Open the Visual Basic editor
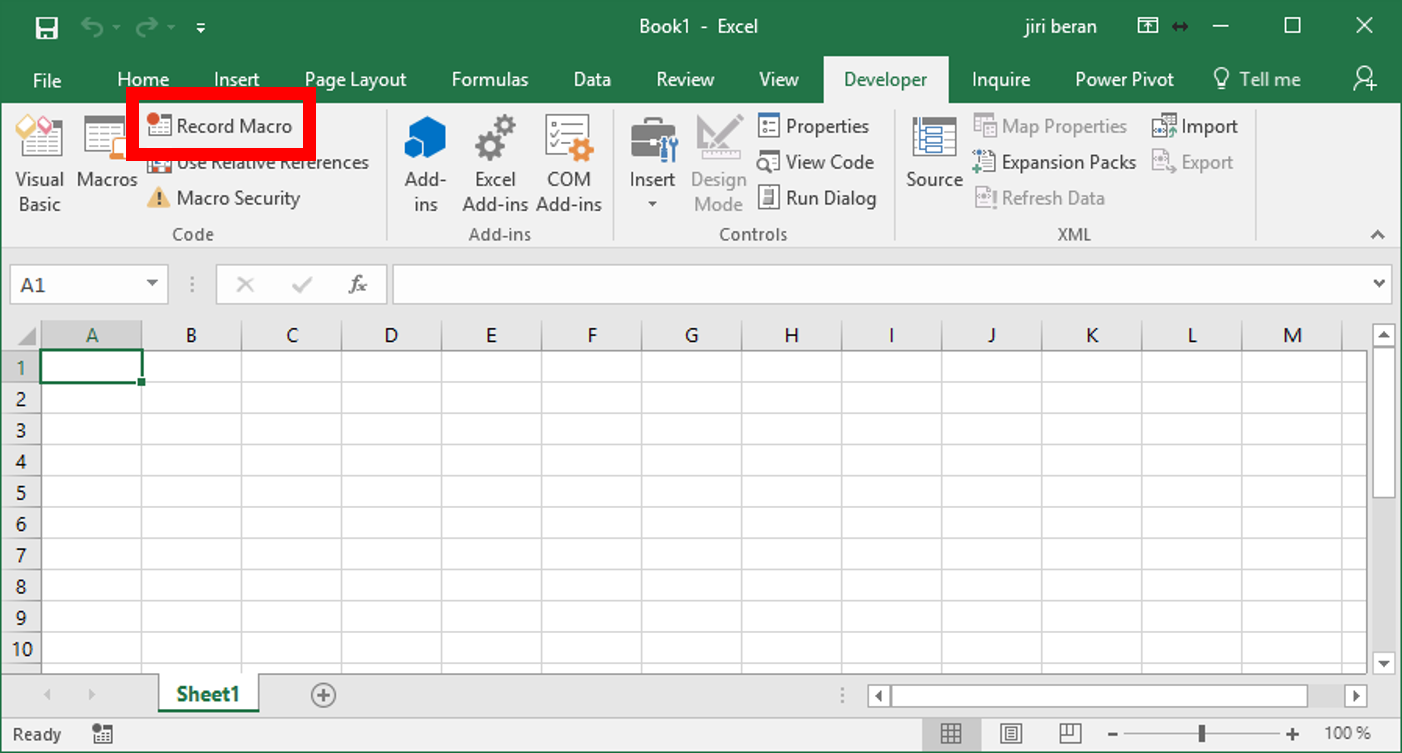 pyautogui.click(x=39, y=164)
